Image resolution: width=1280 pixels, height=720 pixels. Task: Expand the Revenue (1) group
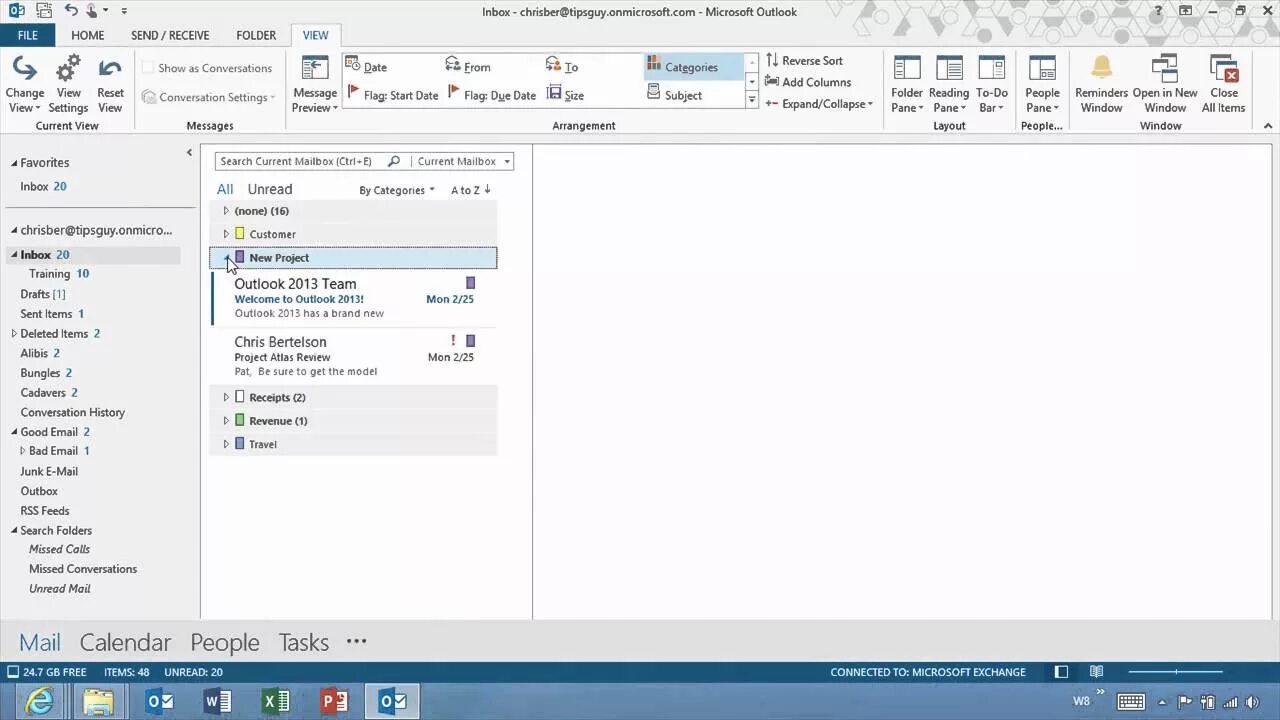click(x=226, y=421)
